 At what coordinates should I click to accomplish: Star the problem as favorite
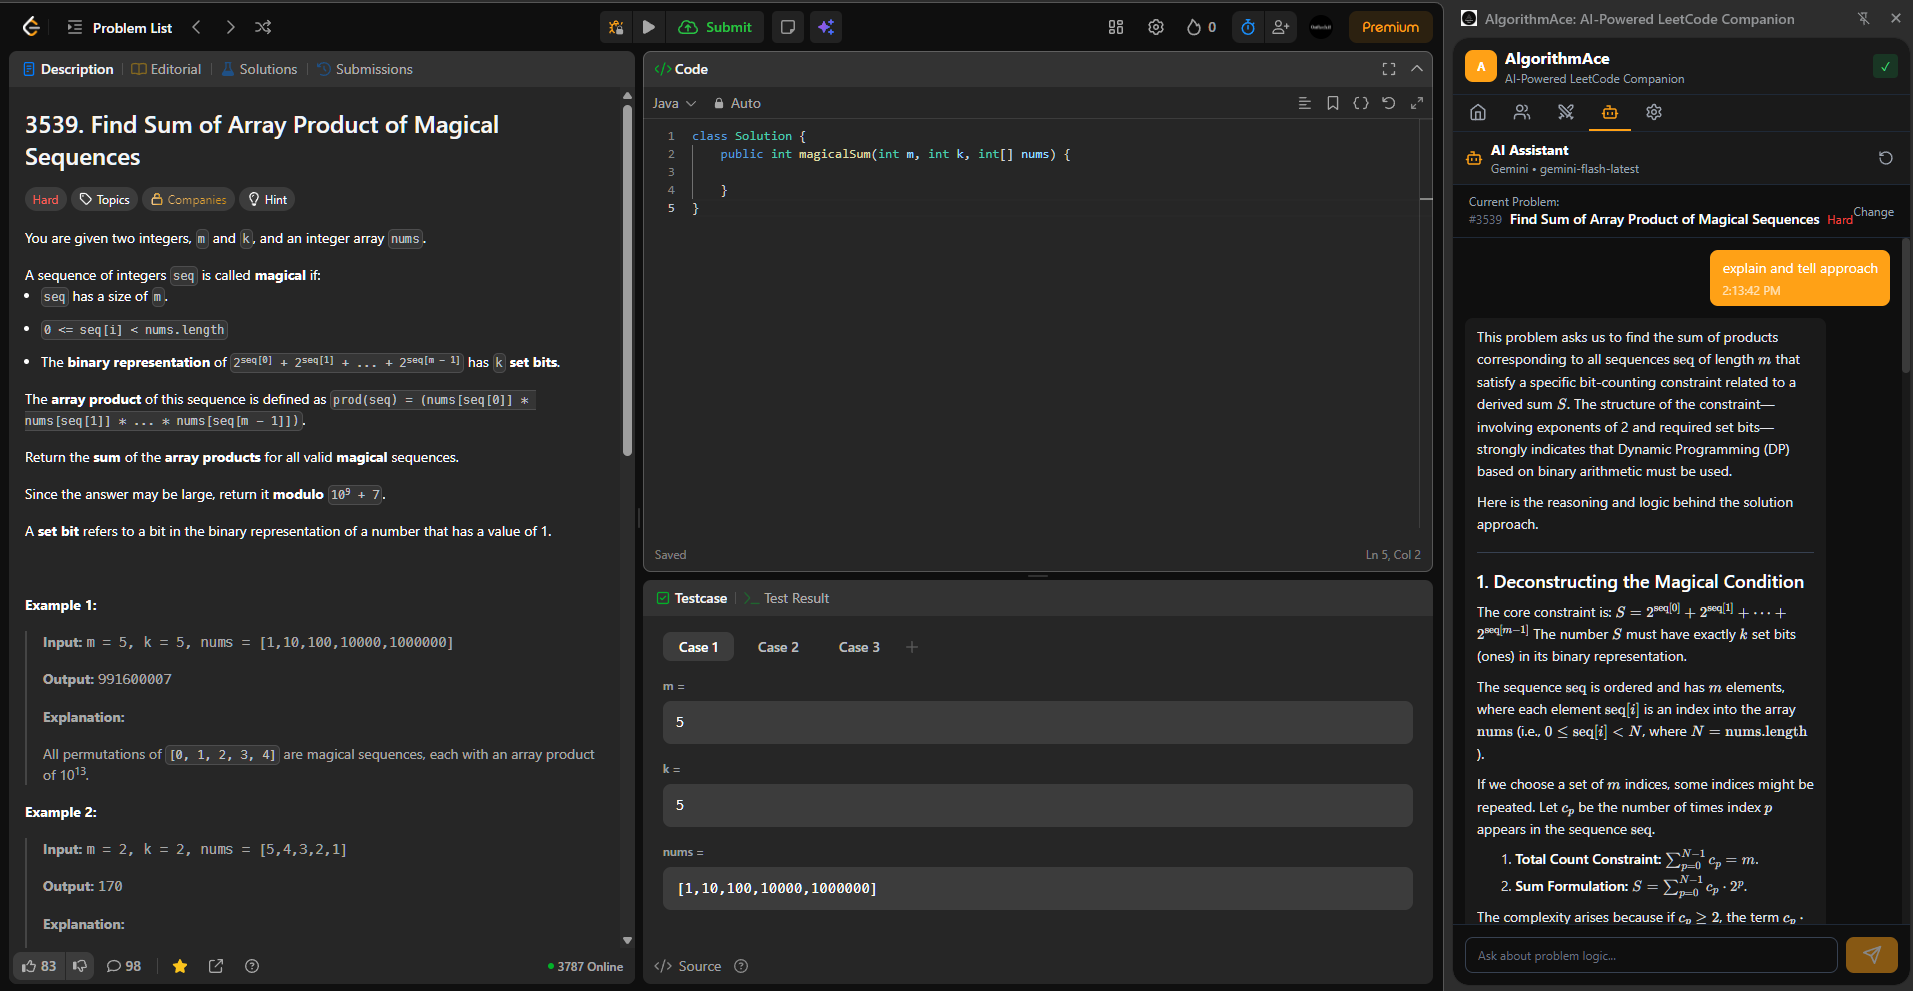pos(179,966)
